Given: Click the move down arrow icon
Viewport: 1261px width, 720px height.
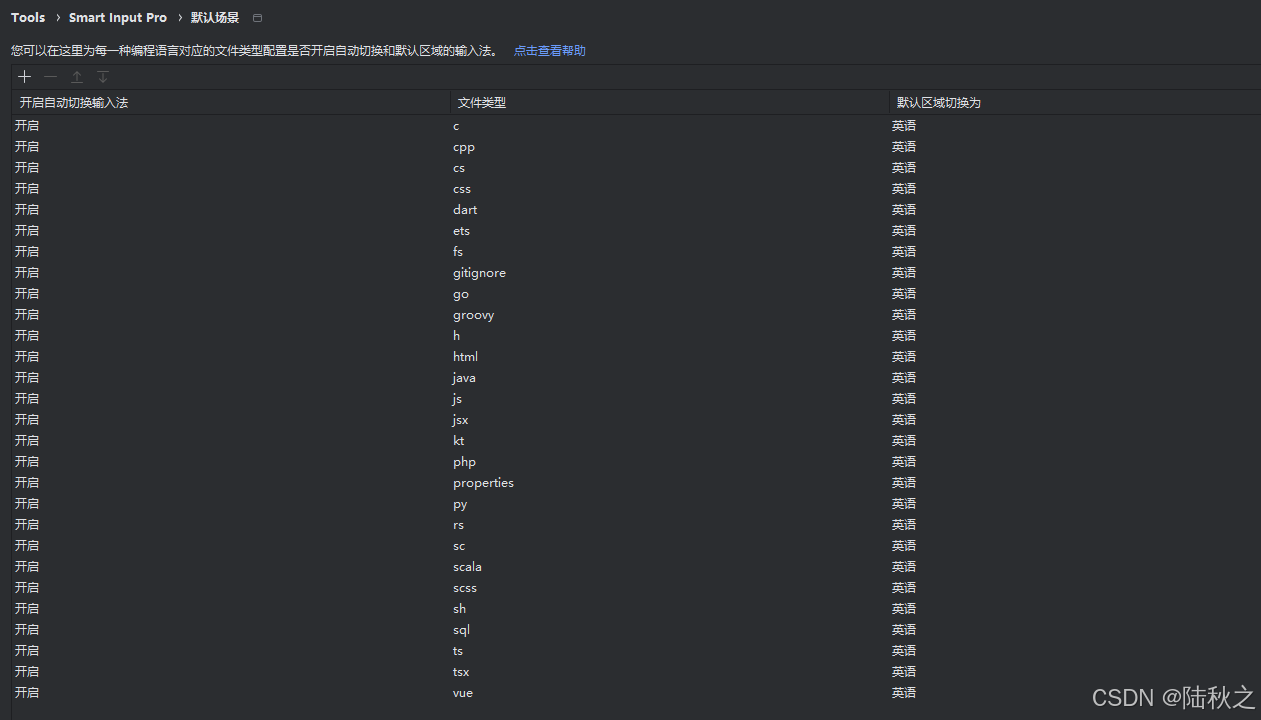Looking at the screenshot, I should click(x=103, y=77).
